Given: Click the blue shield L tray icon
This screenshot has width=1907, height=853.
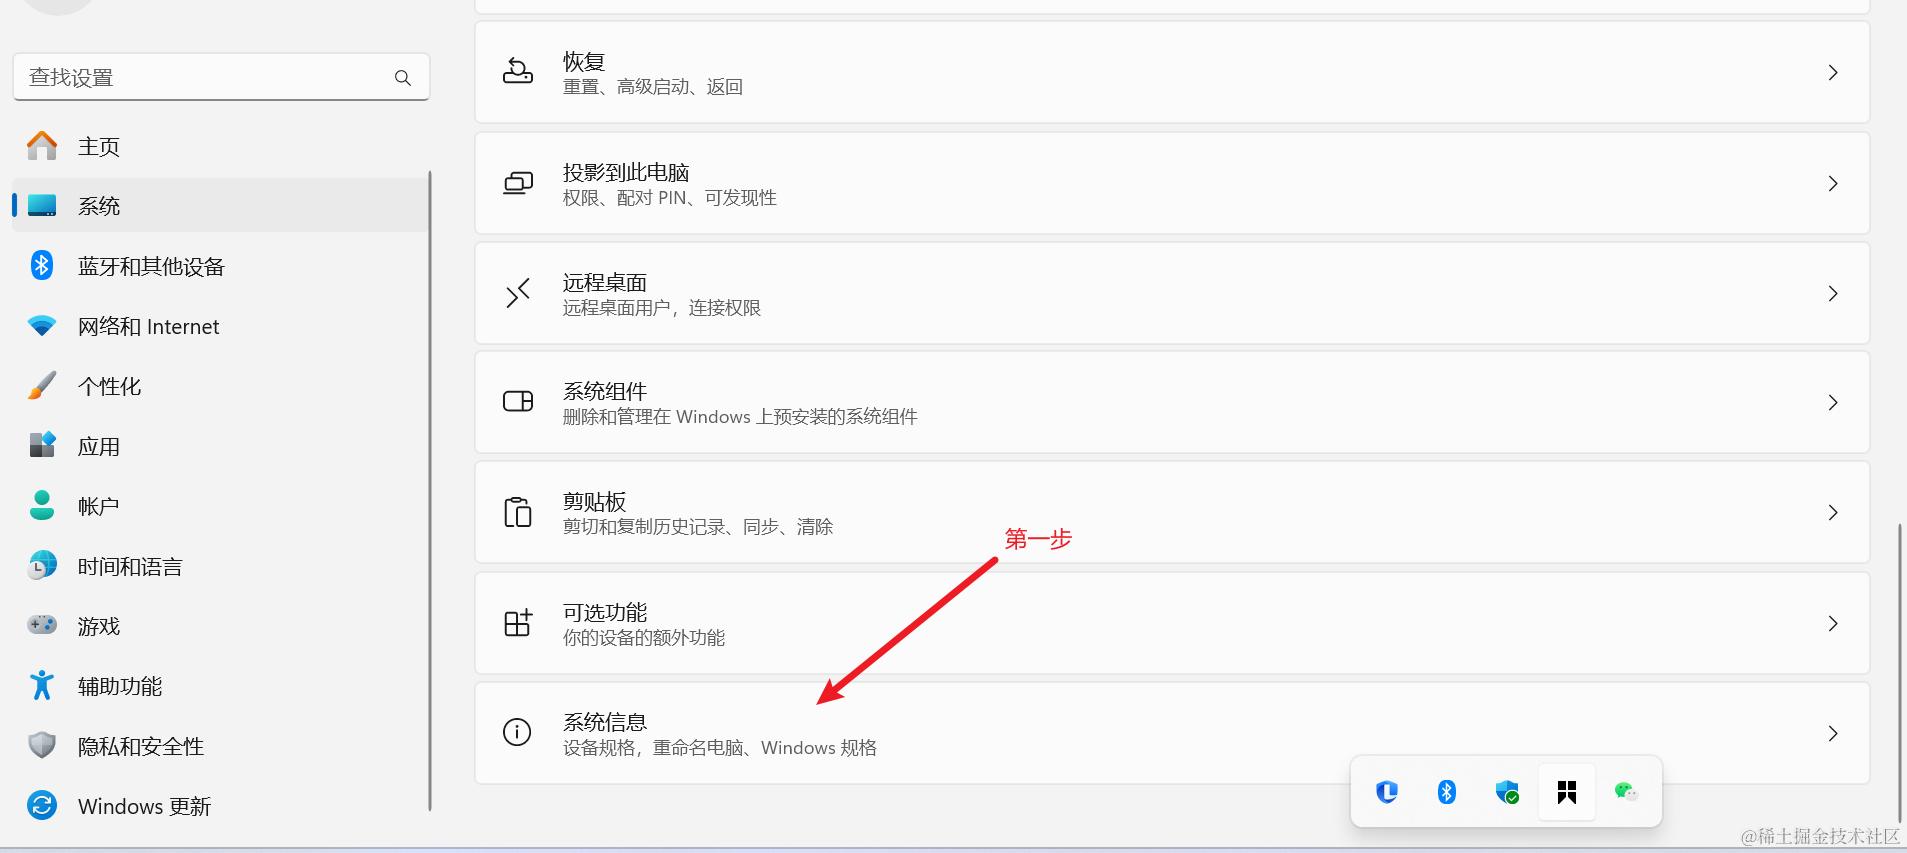Looking at the screenshot, I should (x=1387, y=792).
